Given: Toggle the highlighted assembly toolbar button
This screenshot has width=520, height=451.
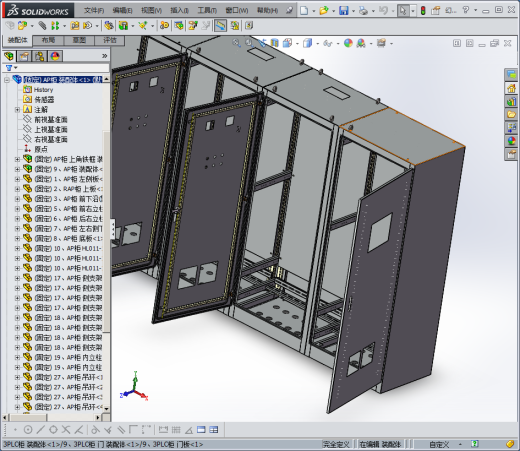Looking at the screenshot, I should pos(220,25).
